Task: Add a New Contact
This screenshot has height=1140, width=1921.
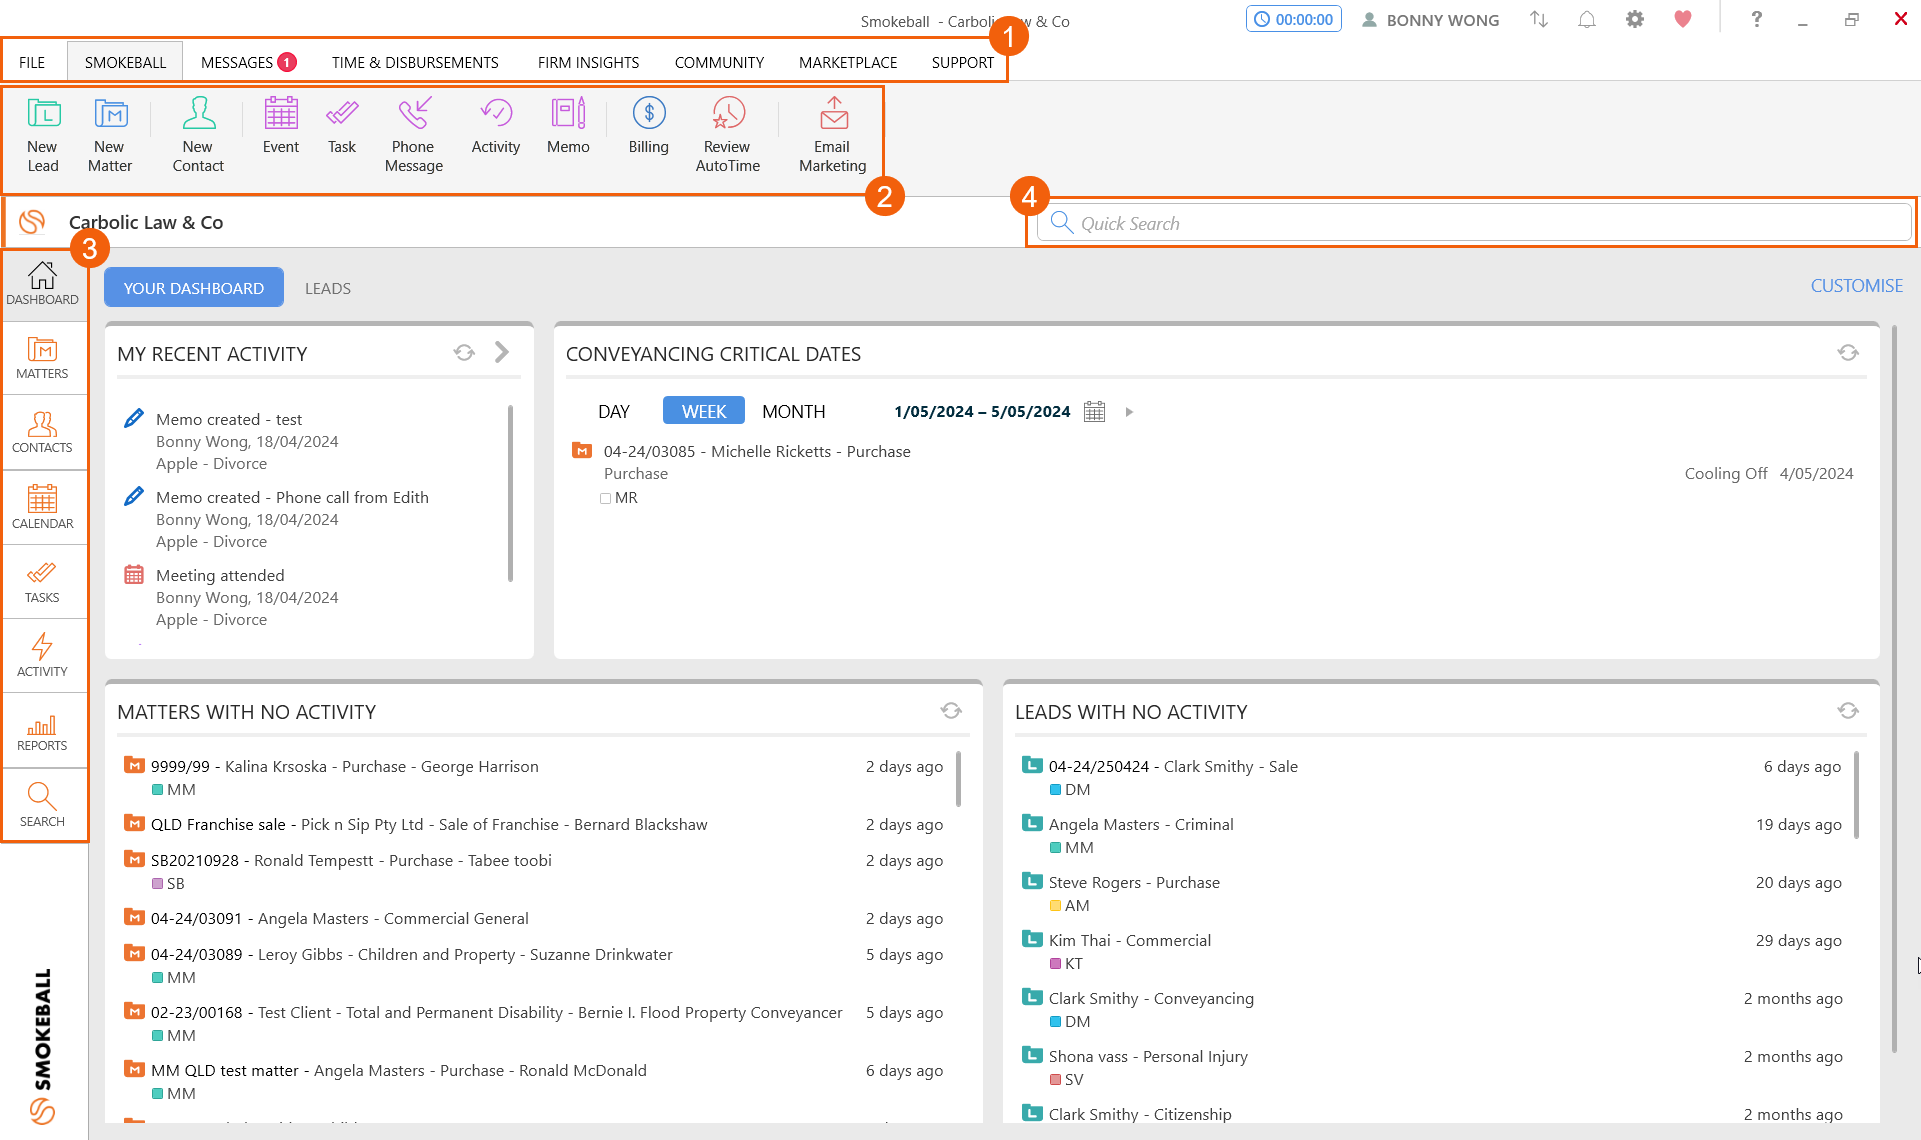Action: (x=198, y=135)
